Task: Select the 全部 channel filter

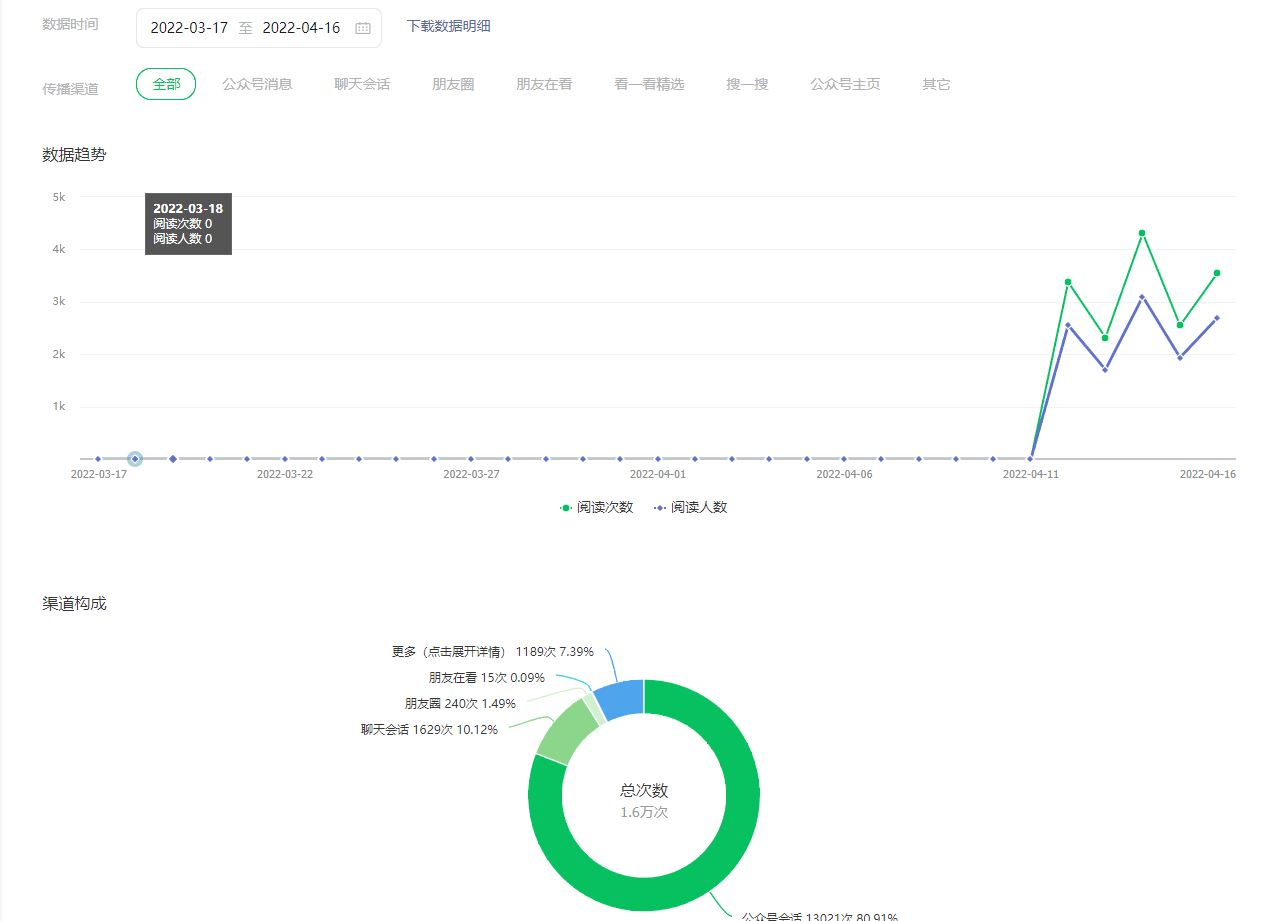Action: (x=166, y=84)
